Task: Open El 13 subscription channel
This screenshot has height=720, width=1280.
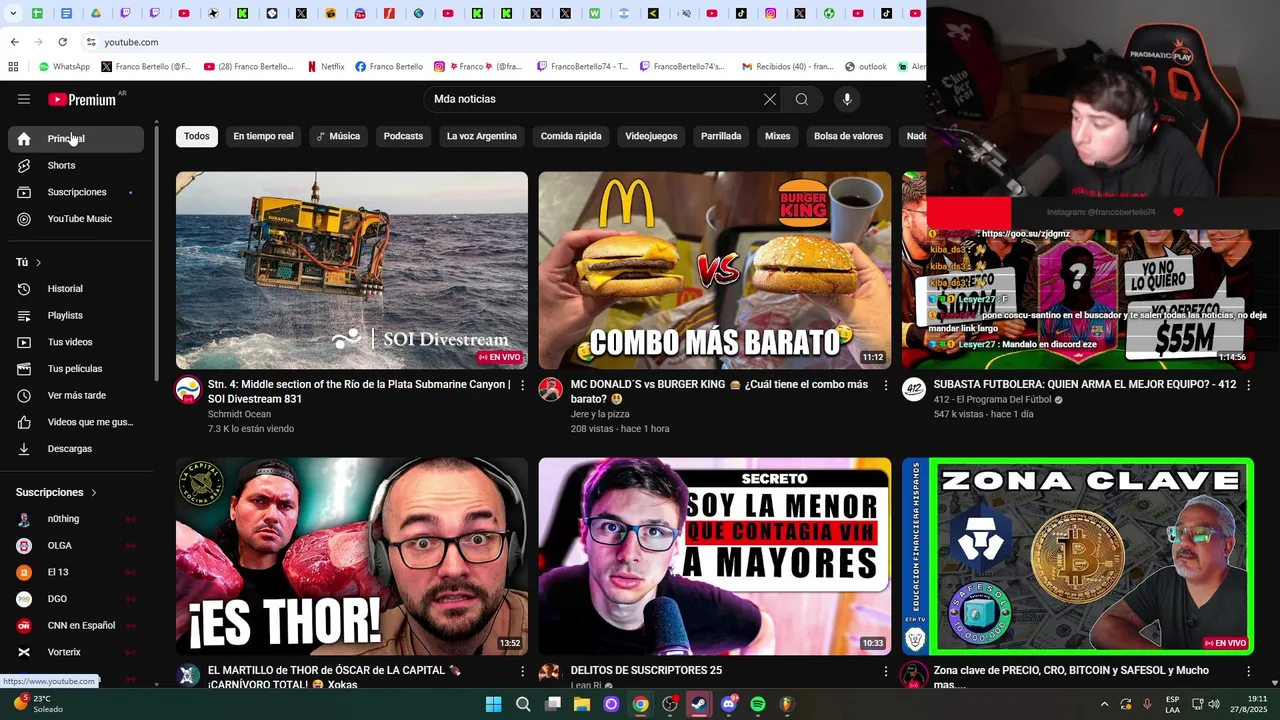Action: [76, 572]
